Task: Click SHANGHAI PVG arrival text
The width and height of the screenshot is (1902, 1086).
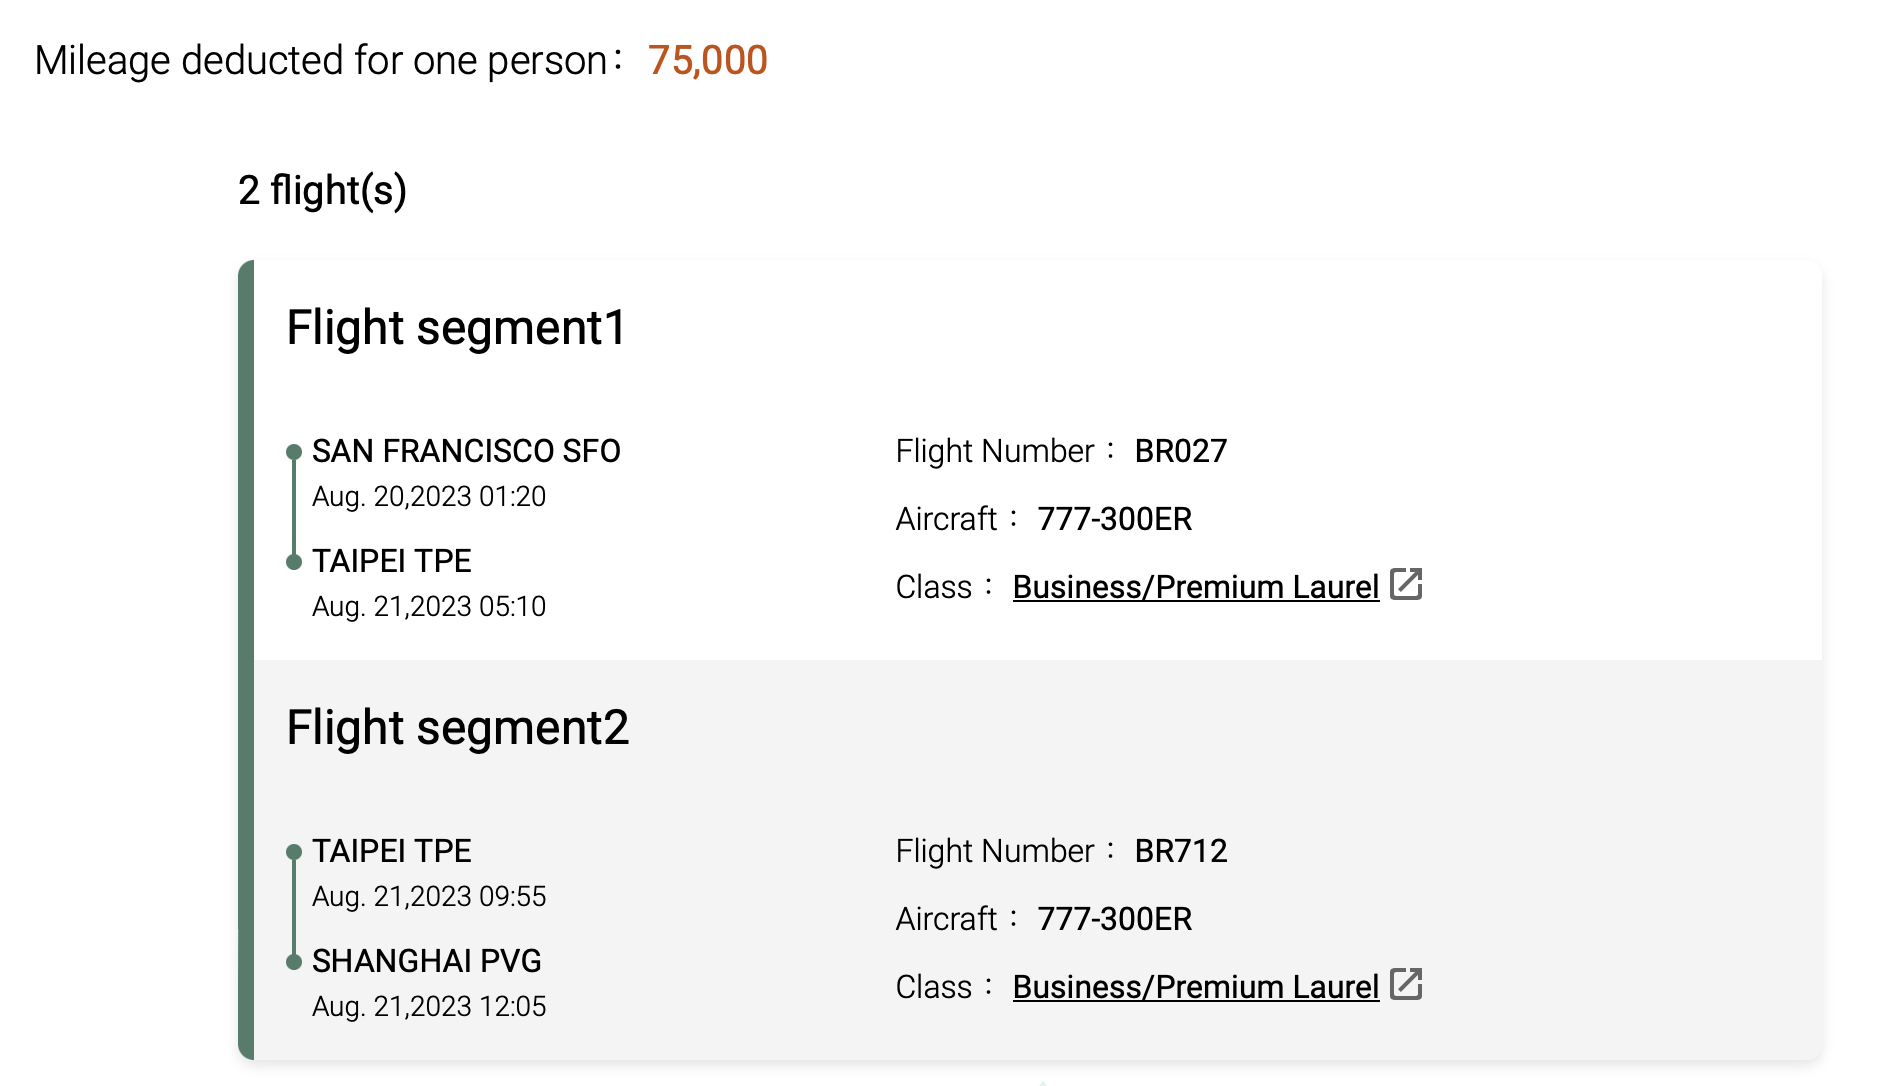Action: tap(426, 961)
